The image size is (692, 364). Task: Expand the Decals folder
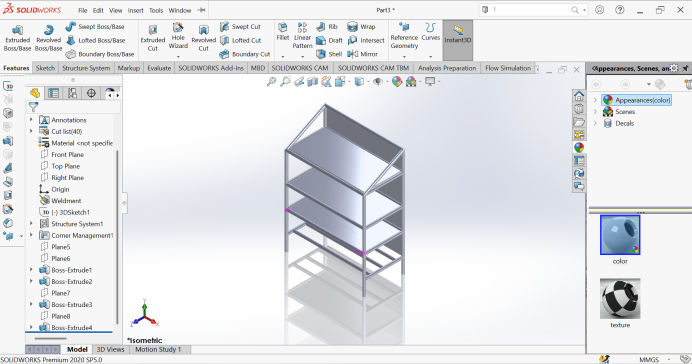click(595, 123)
